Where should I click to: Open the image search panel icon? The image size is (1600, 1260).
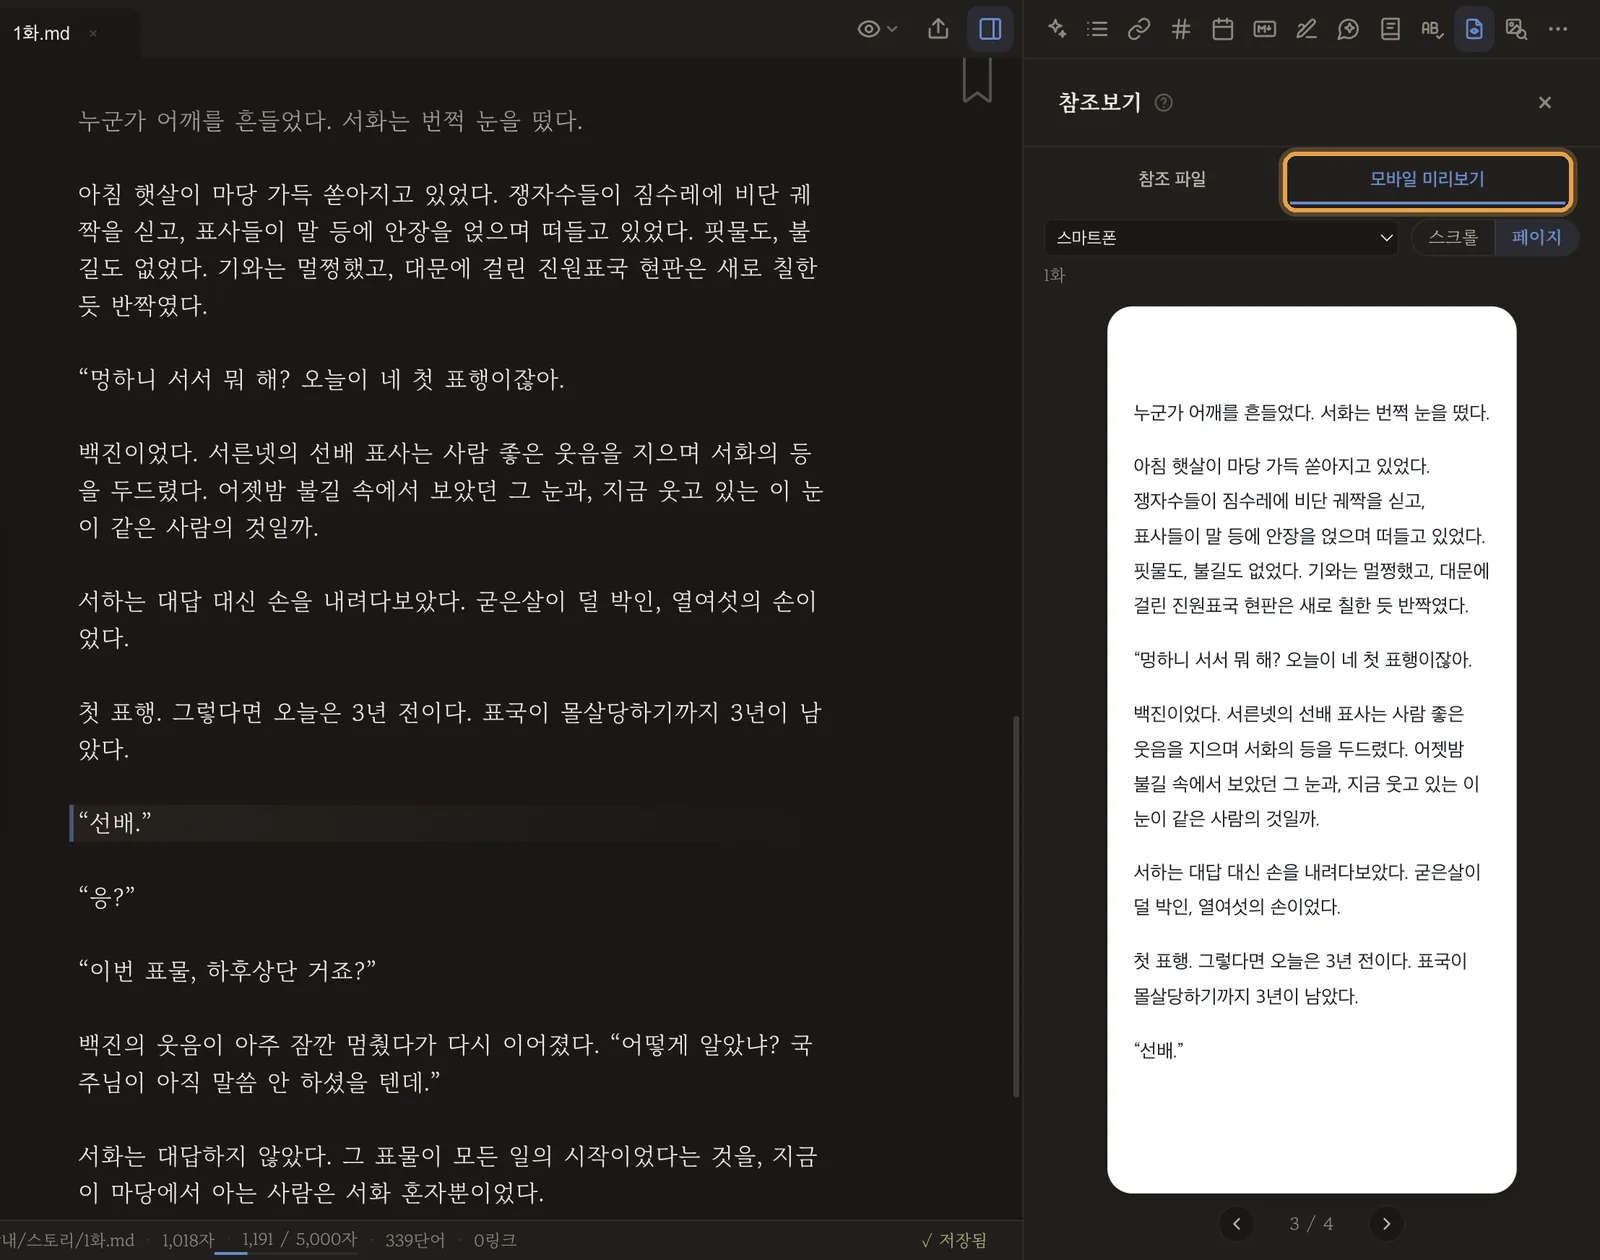pyautogui.click(x=1516, y=29)
